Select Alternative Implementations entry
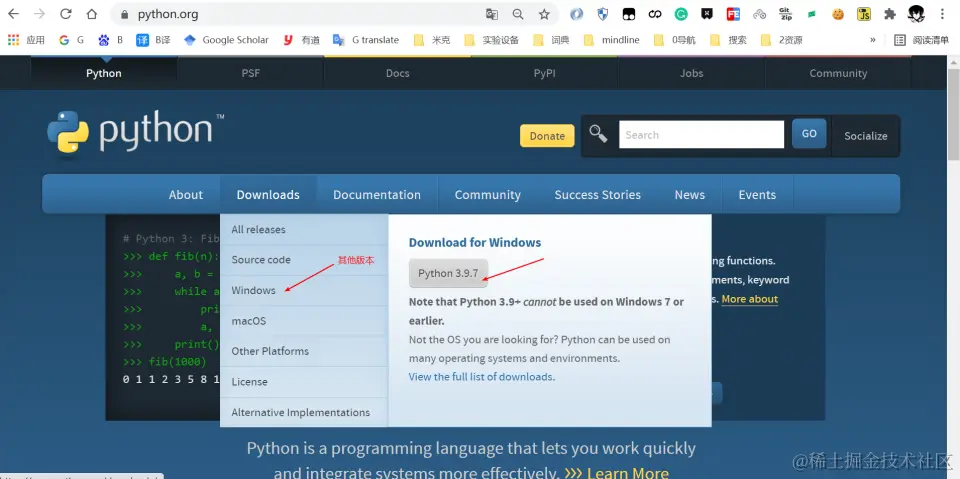960x479 pixels. point(304,412)
